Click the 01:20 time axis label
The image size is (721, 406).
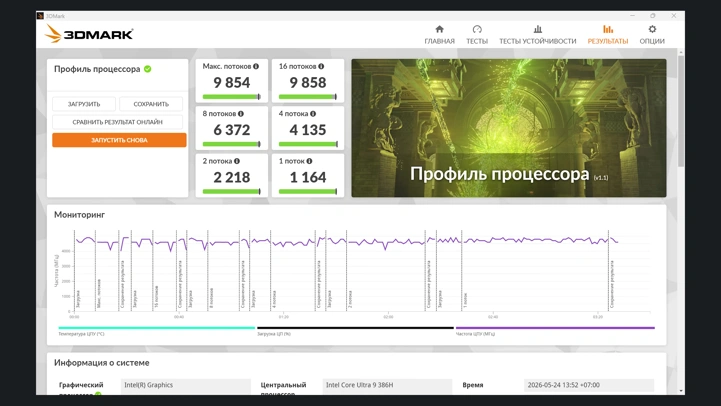pos(284,317)
